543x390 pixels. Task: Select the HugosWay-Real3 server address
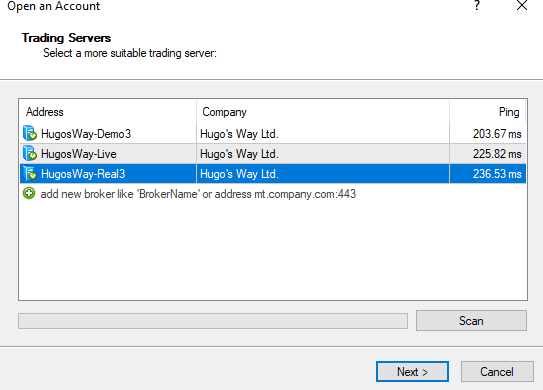[x=83, y=174]
